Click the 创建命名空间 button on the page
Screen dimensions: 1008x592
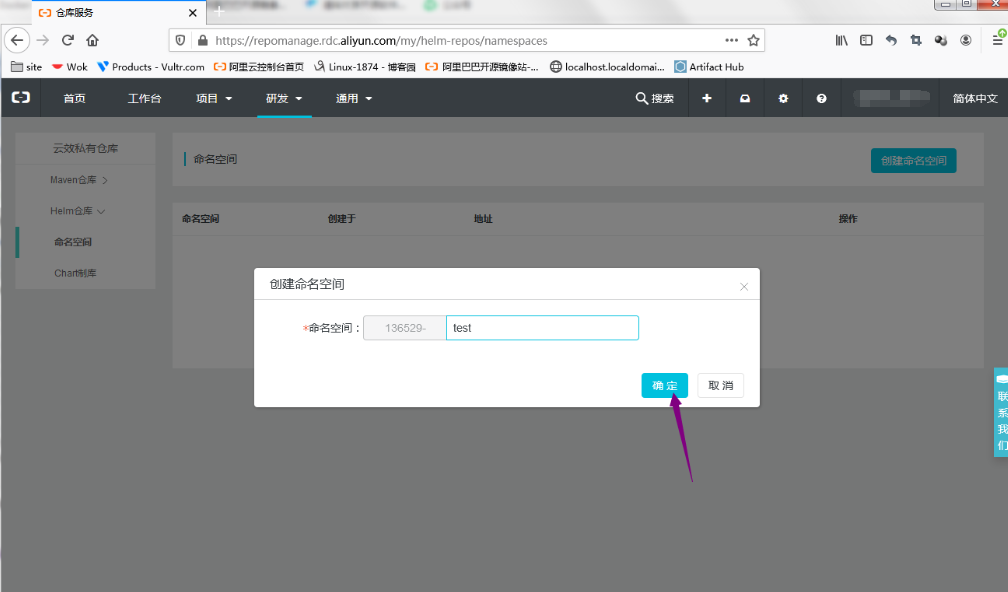[x=914, y=161]
